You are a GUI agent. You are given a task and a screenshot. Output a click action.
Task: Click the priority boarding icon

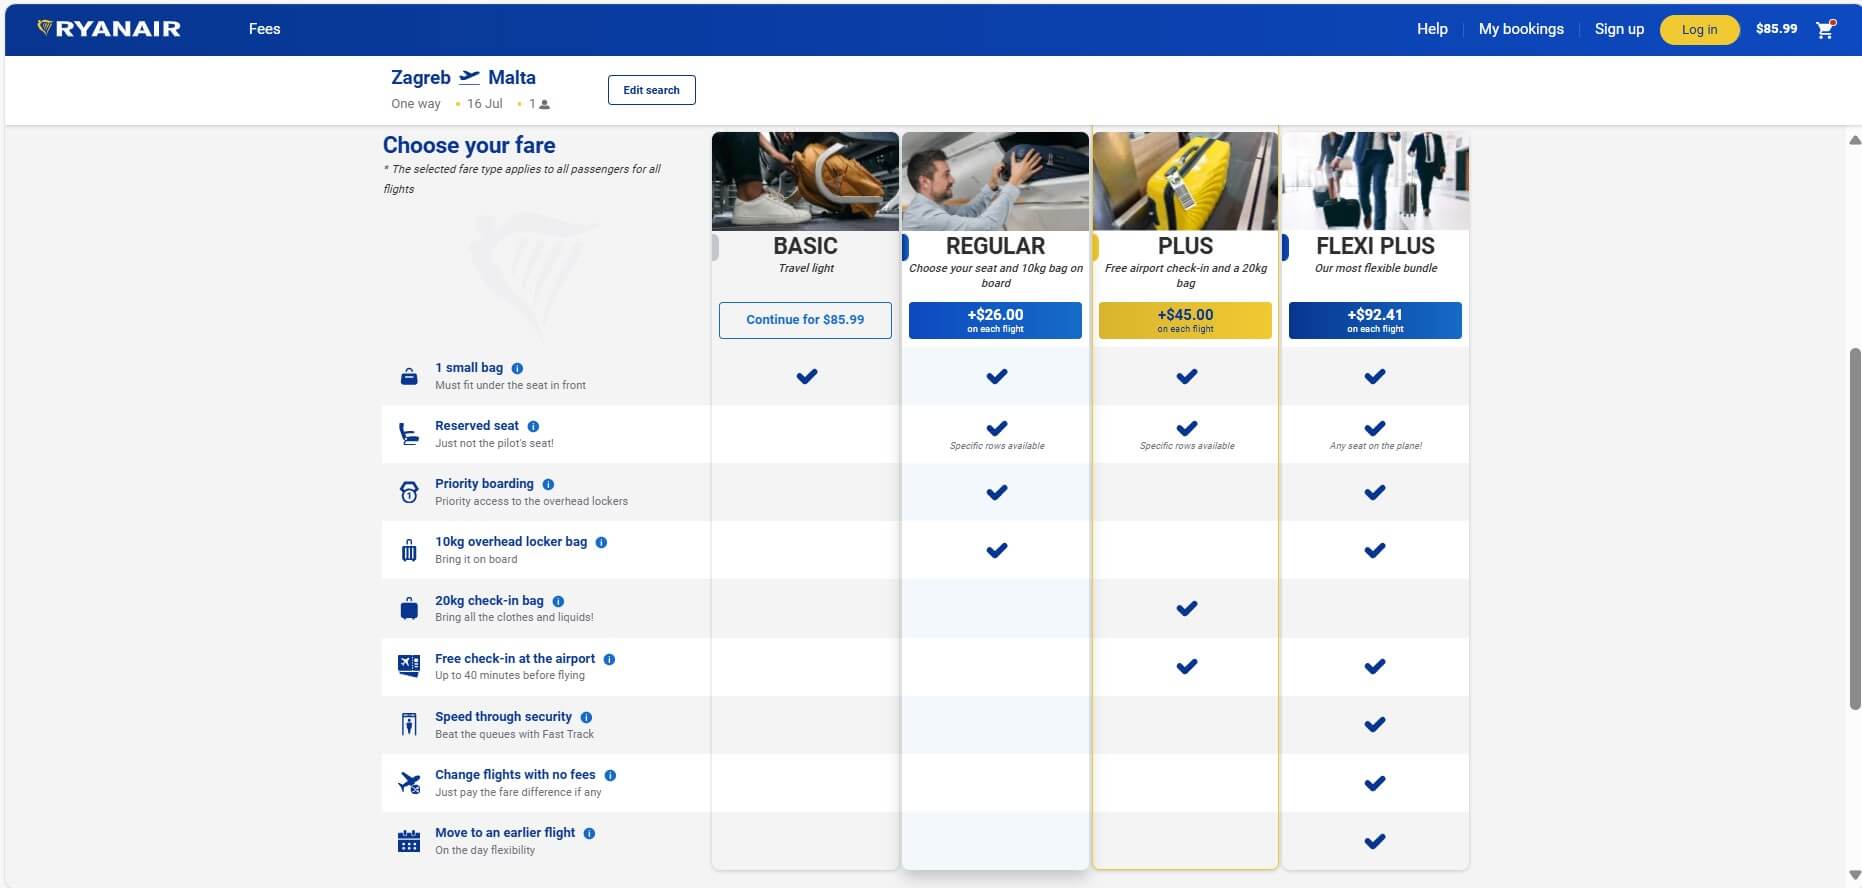pos(409,492)
